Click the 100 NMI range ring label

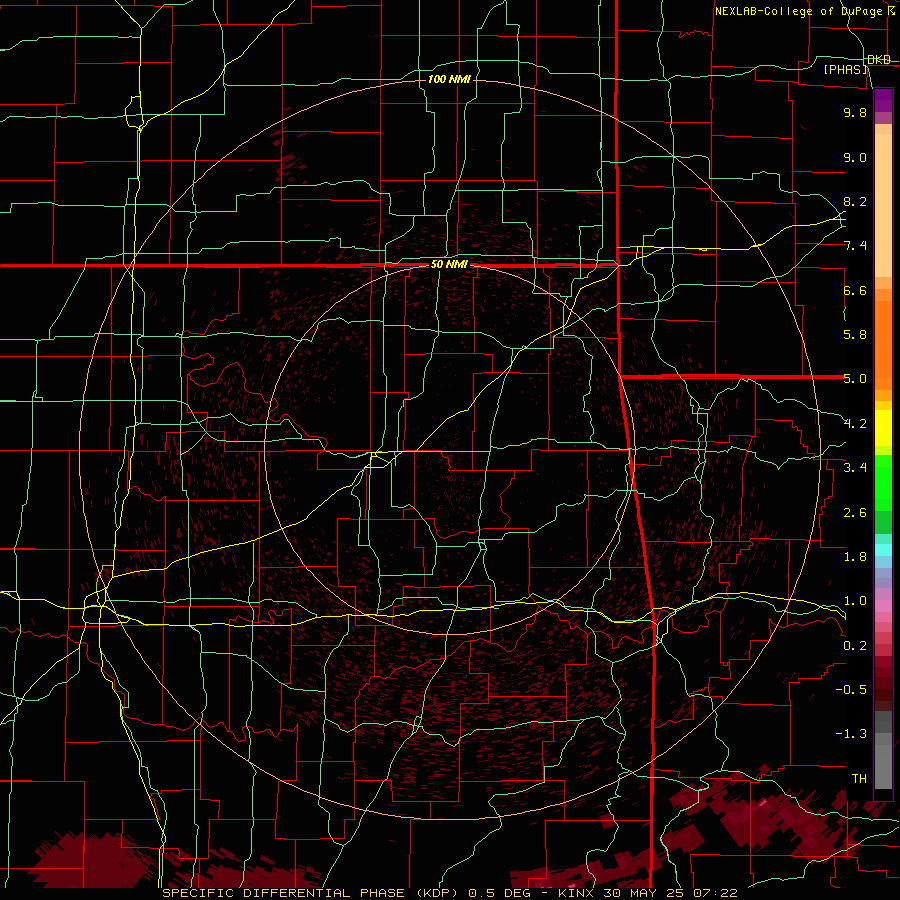[449, 79]
